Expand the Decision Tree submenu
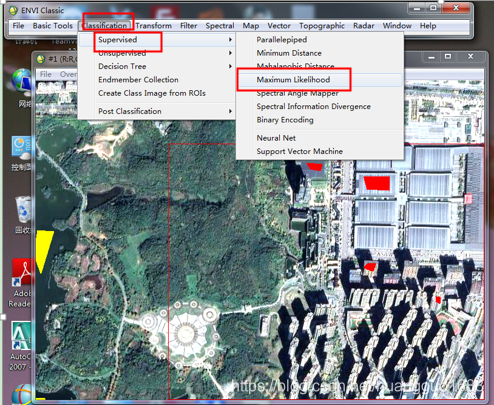This screenshot has width=494, height=405. pyautogui.click(x=157, y=66)
